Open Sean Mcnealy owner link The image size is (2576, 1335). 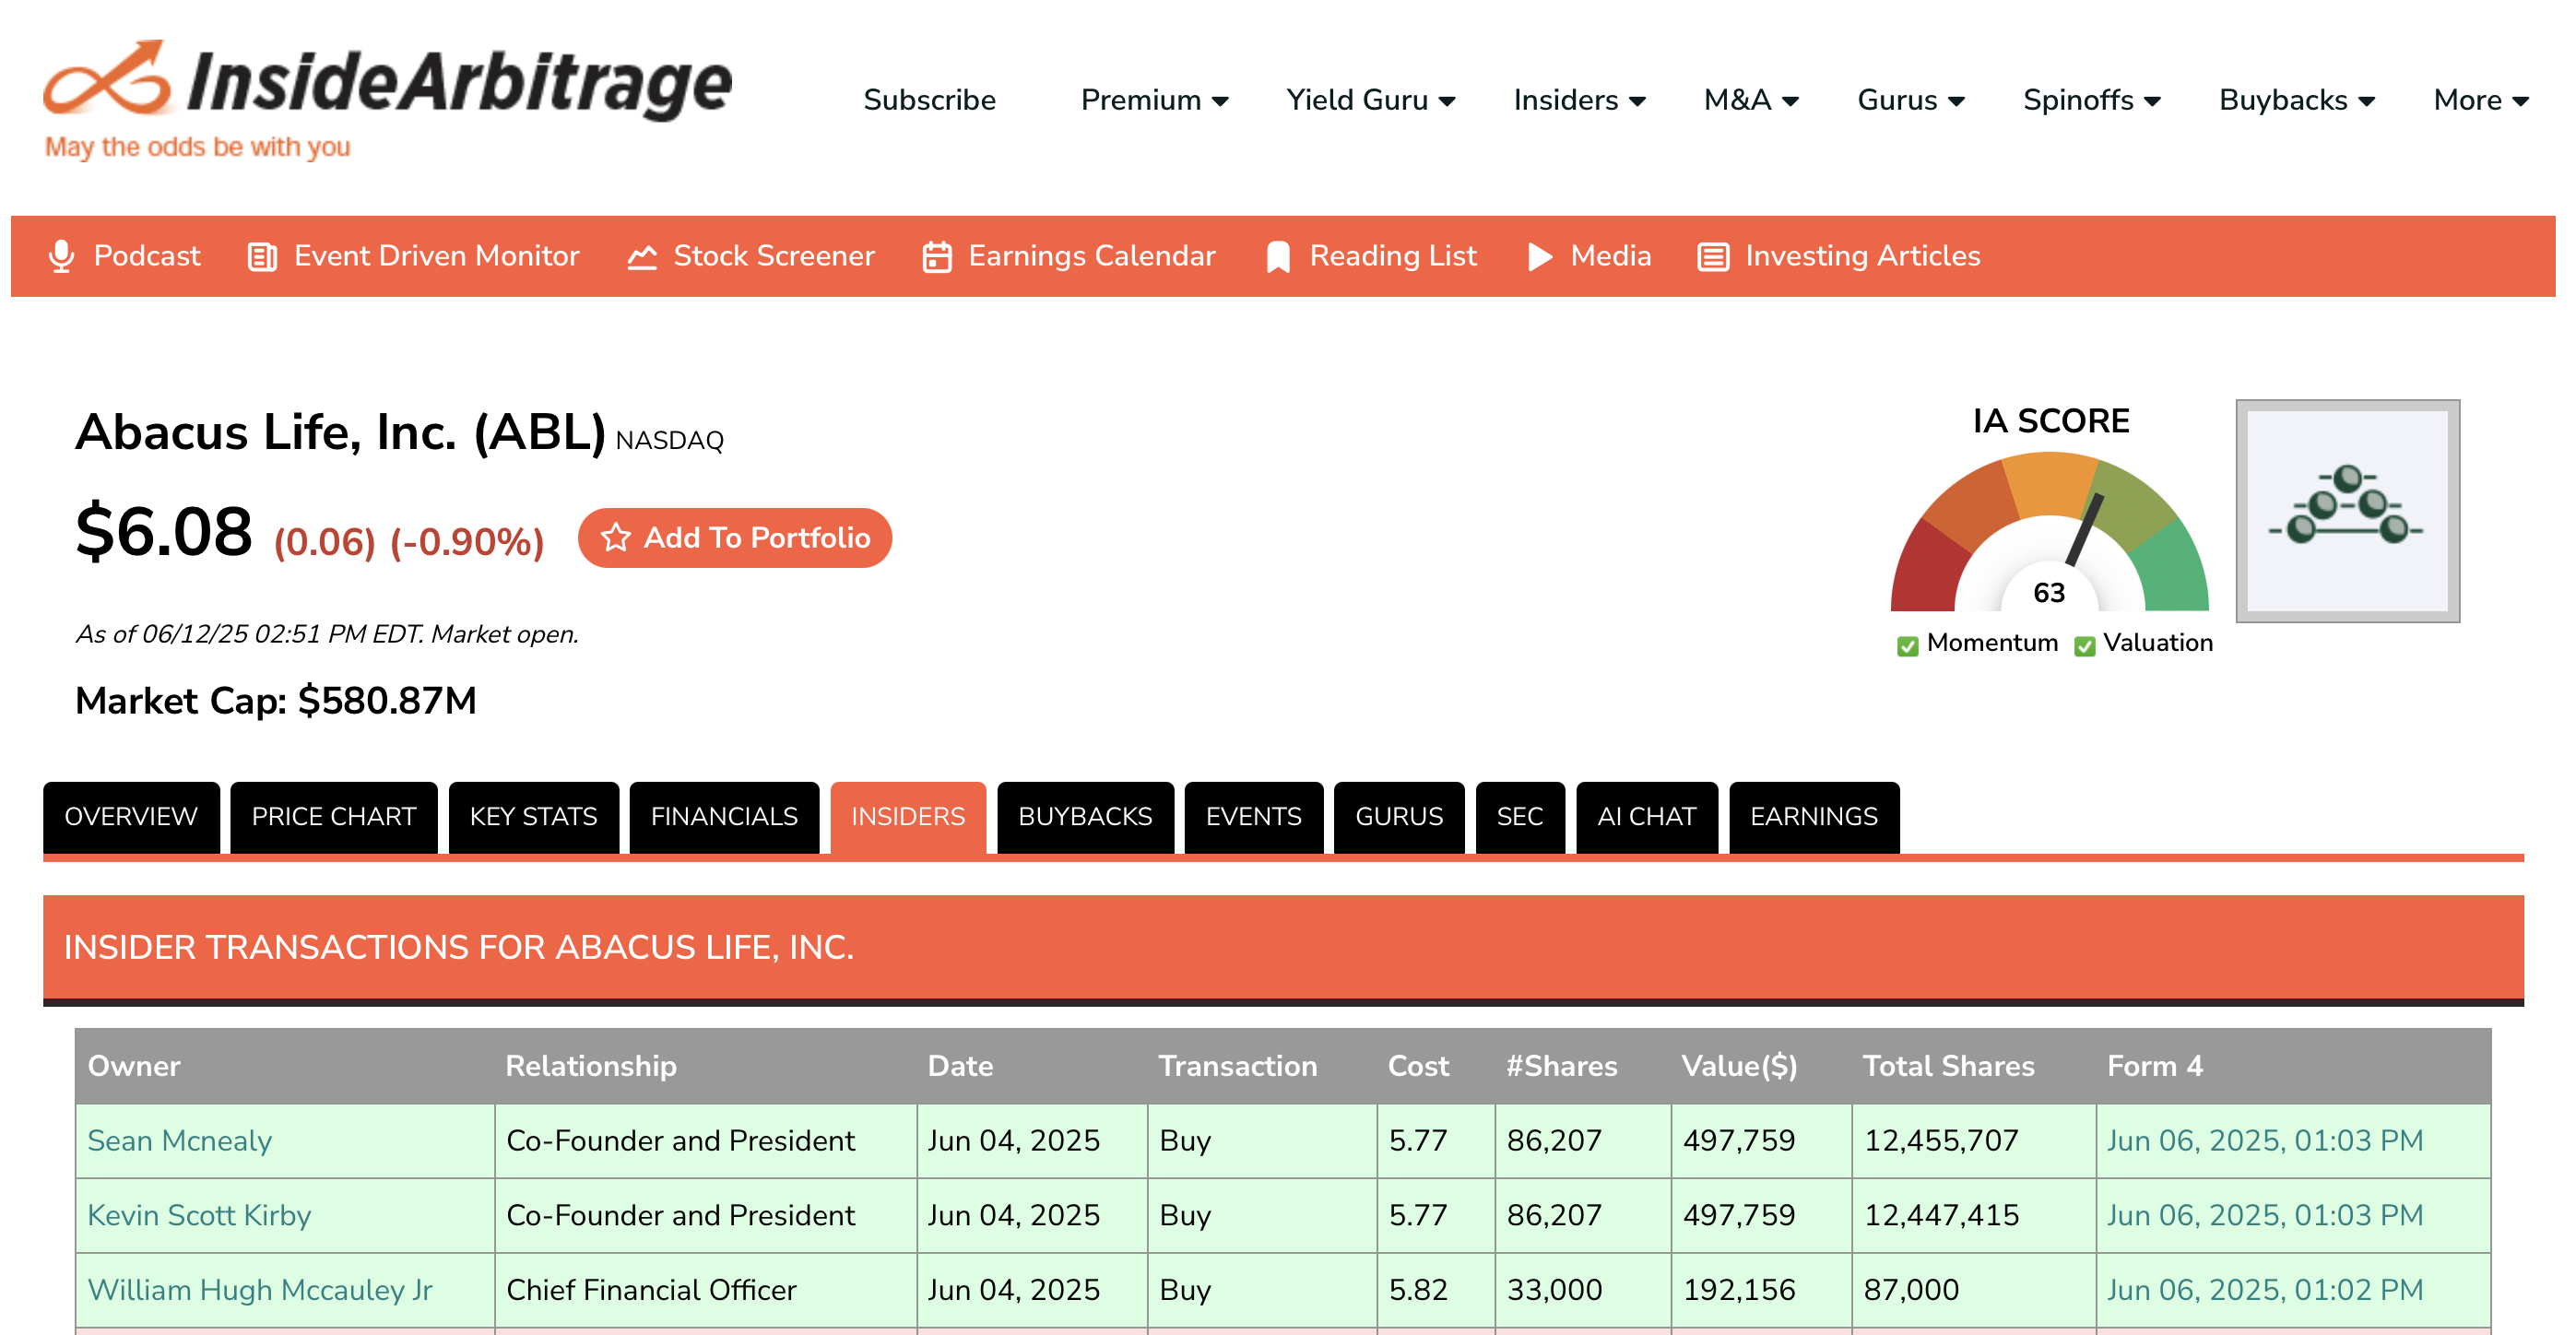pyautogui.click(x=179, y=1140)
